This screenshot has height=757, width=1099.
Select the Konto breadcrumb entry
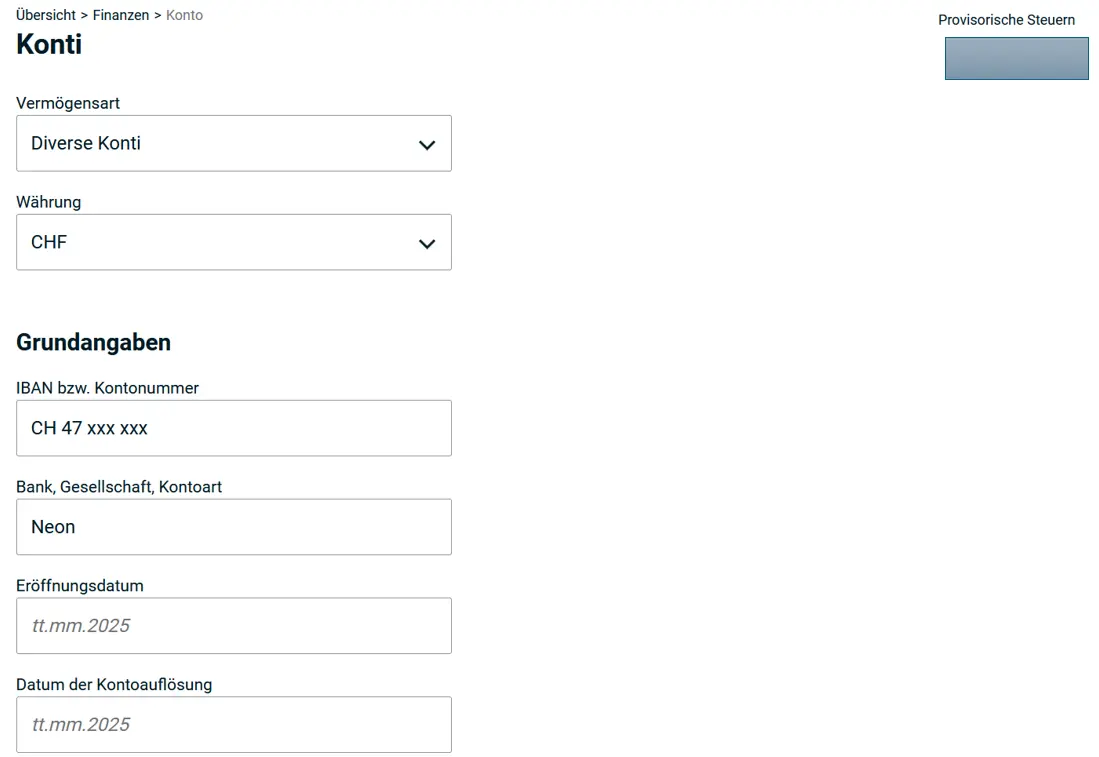(x=184, y=15)
